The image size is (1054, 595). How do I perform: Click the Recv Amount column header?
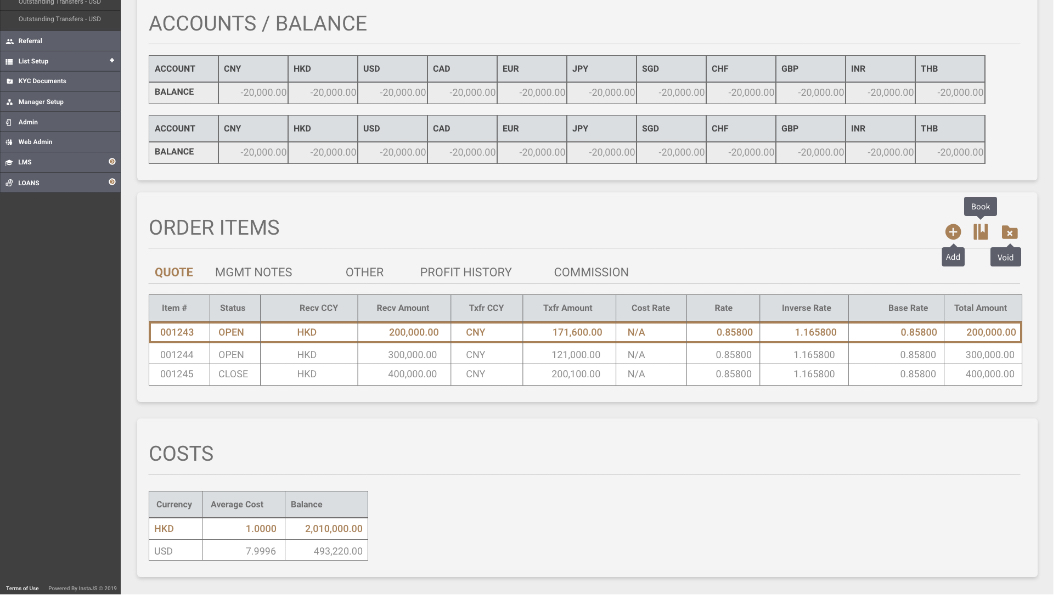point(402,308)
